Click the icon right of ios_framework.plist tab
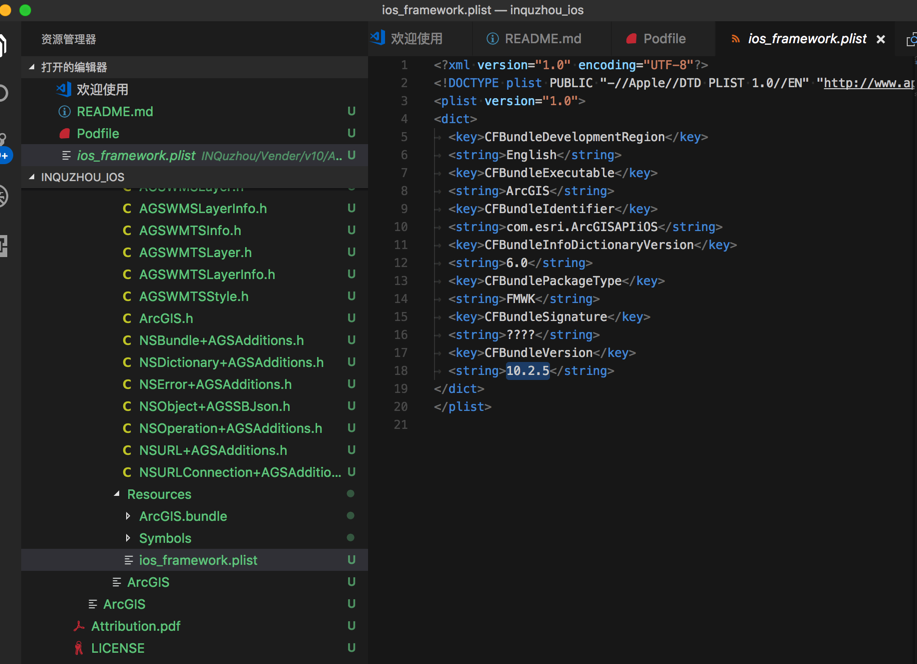 [x=911, y=39]
